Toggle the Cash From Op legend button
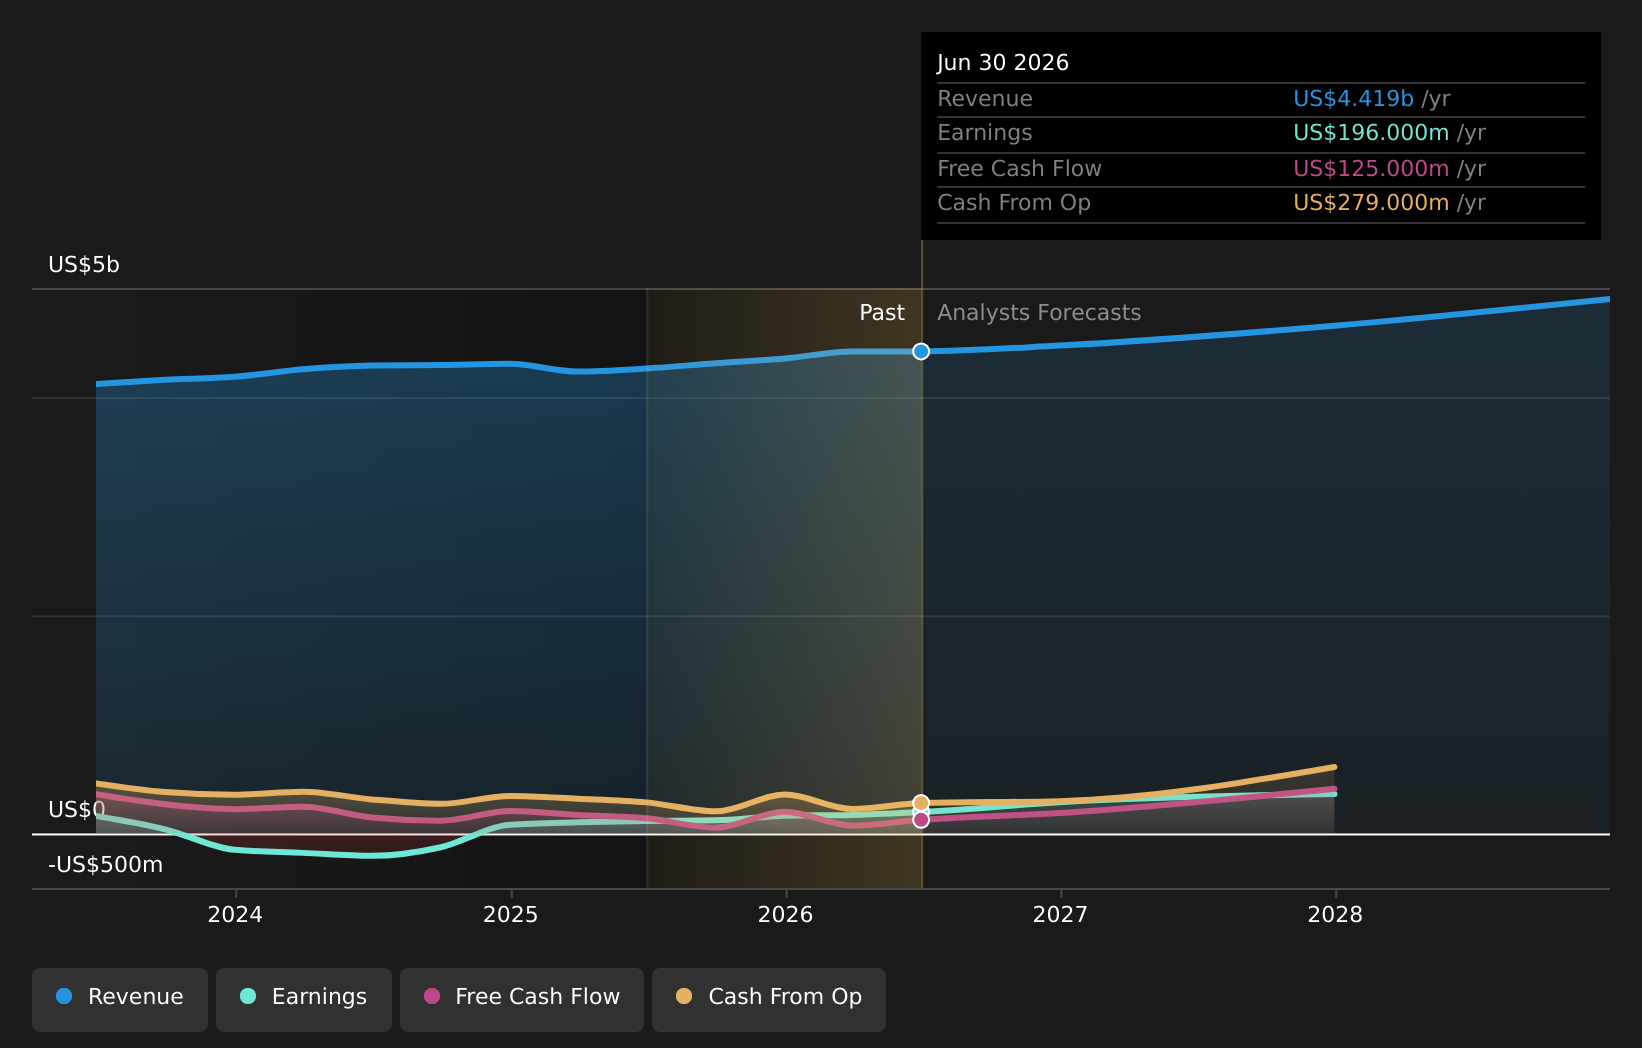1642x1048 pixels. click(769, 999)
